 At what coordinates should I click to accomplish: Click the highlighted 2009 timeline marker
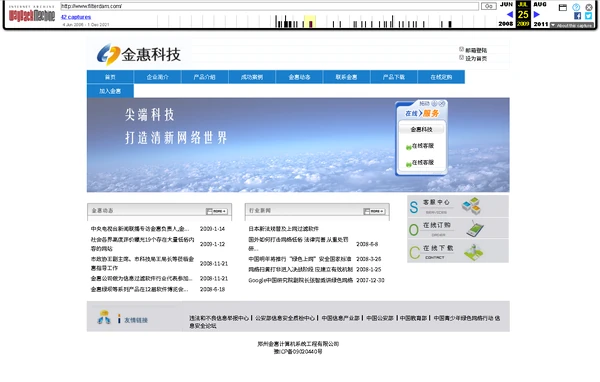coord(311,24)
